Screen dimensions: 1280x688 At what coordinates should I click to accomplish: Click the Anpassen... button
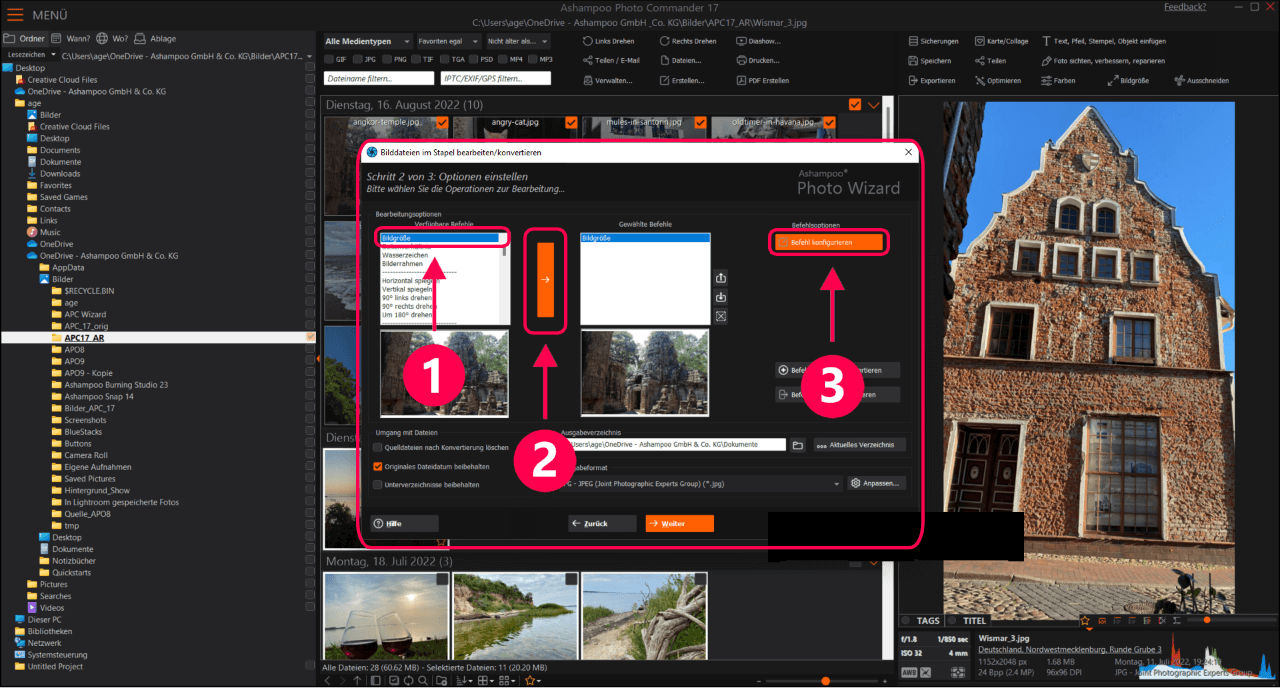click(877, 483)
